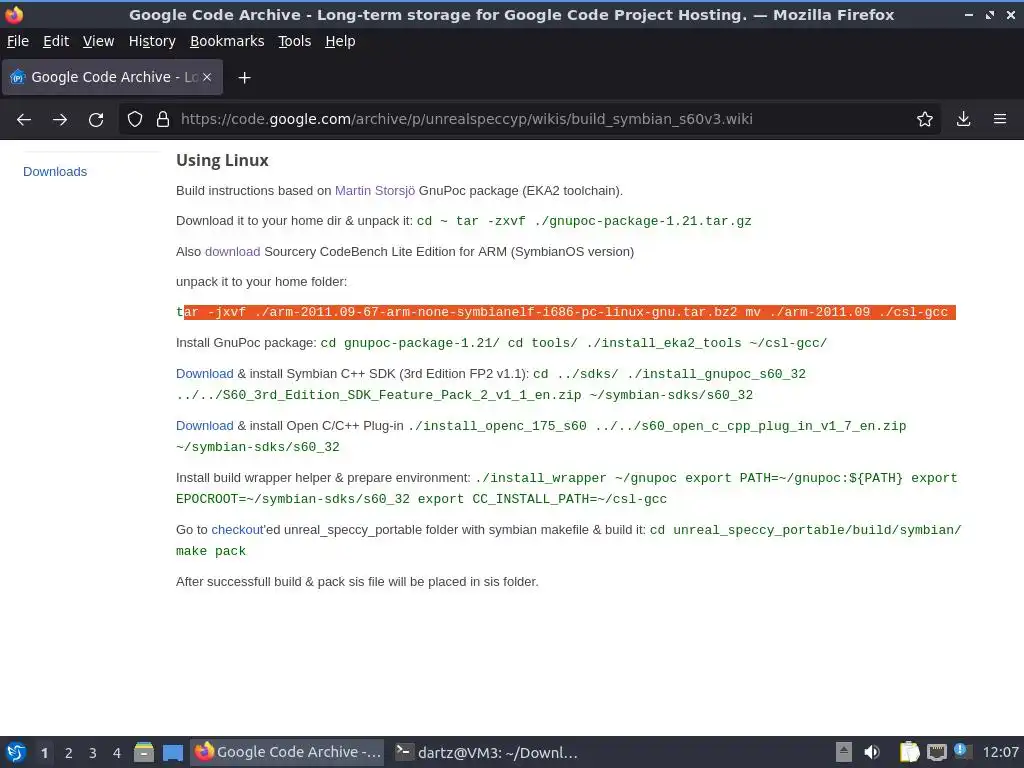The height and width of the screenshot is (768, 1024).
Task: Open the update notification tray icon
Action: (961, 750)
